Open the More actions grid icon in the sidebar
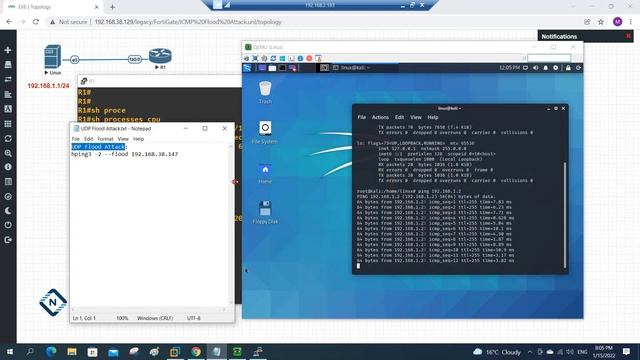Screen dimensions: 640x360 coord(8,124)
